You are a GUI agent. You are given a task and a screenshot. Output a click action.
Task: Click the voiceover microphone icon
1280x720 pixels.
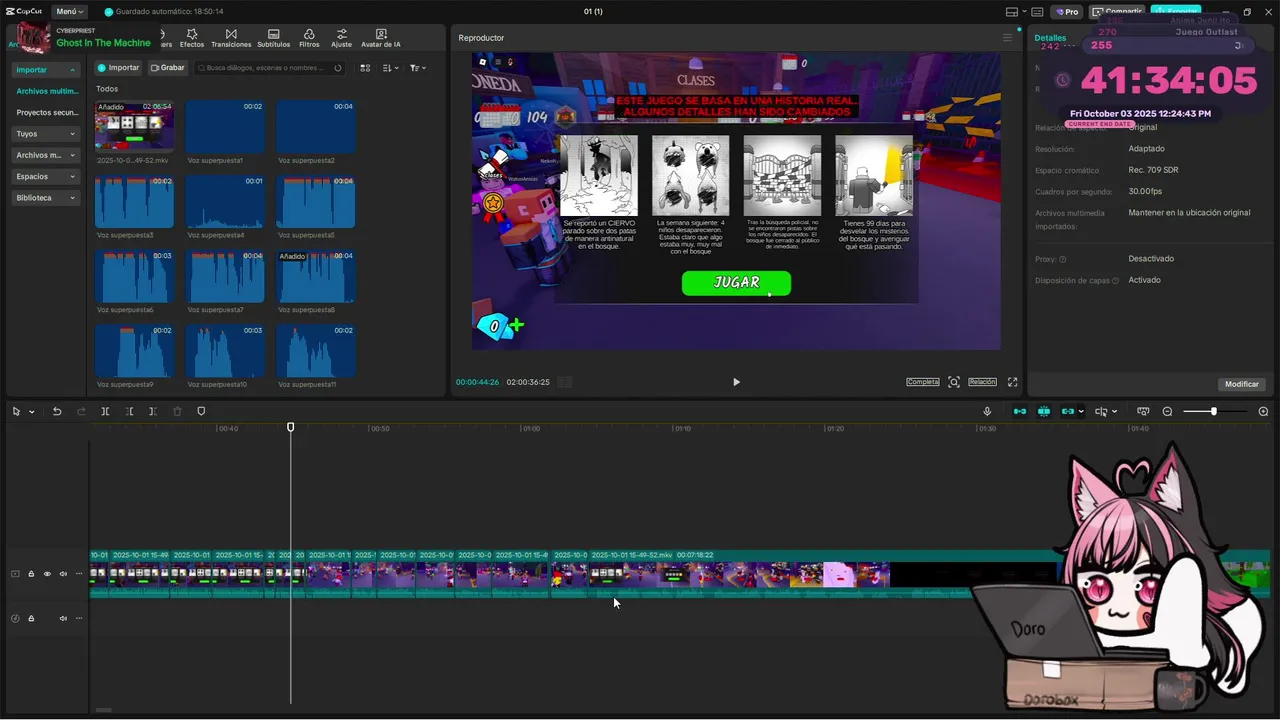point(987,412)
